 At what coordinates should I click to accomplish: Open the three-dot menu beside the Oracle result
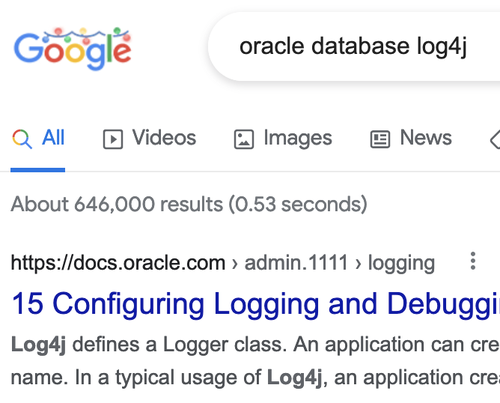[x=473, y=261]
